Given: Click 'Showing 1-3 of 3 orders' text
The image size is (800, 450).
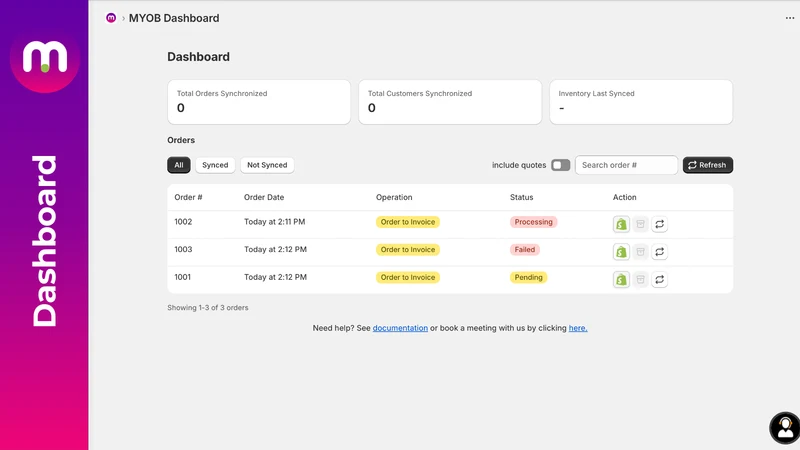Looking at the screenshot, I should point(208,308).
